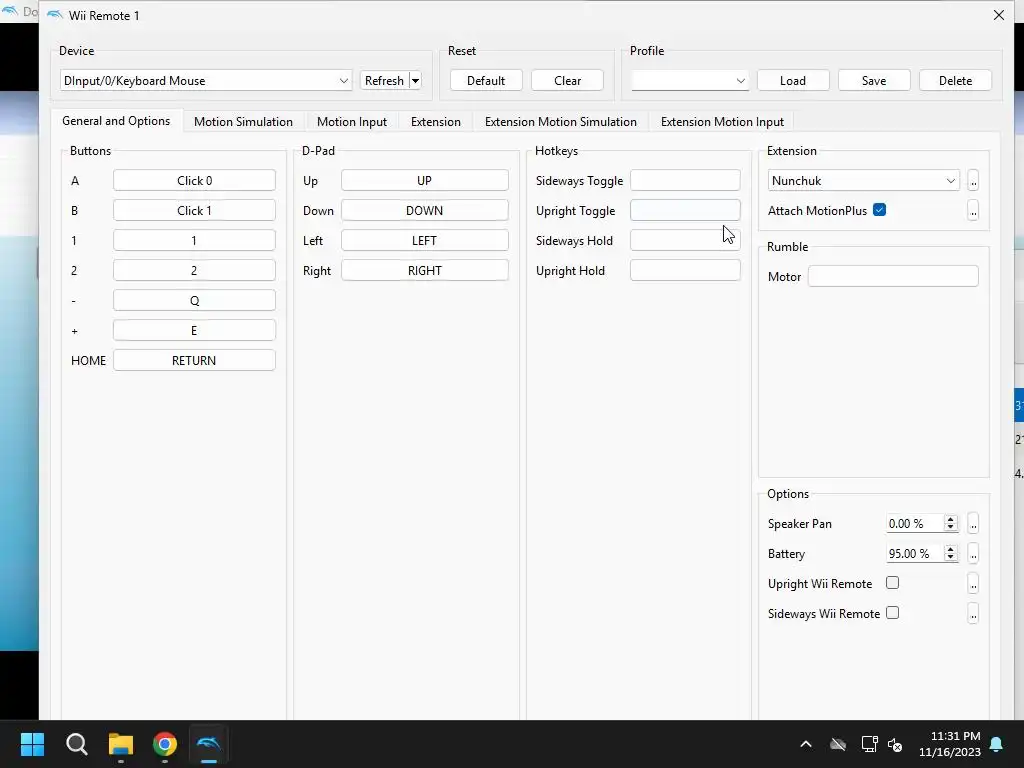The width and height of the screenshot is (1024, 768).
Task: Open Nunchuk extension configure button
Action: point(973,181)
